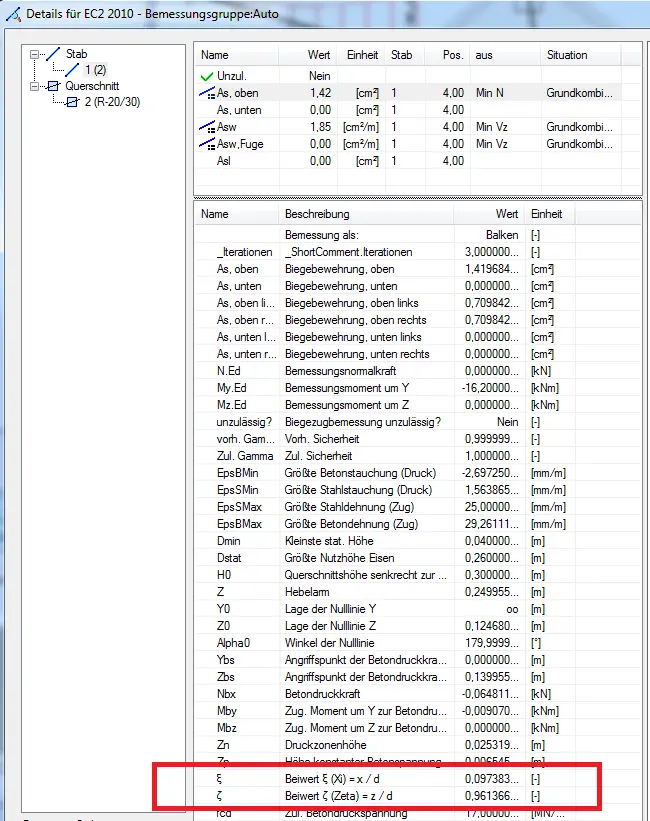Select the Hebelarm Z row
Screen dimensions: 650x821
[385, 592]
